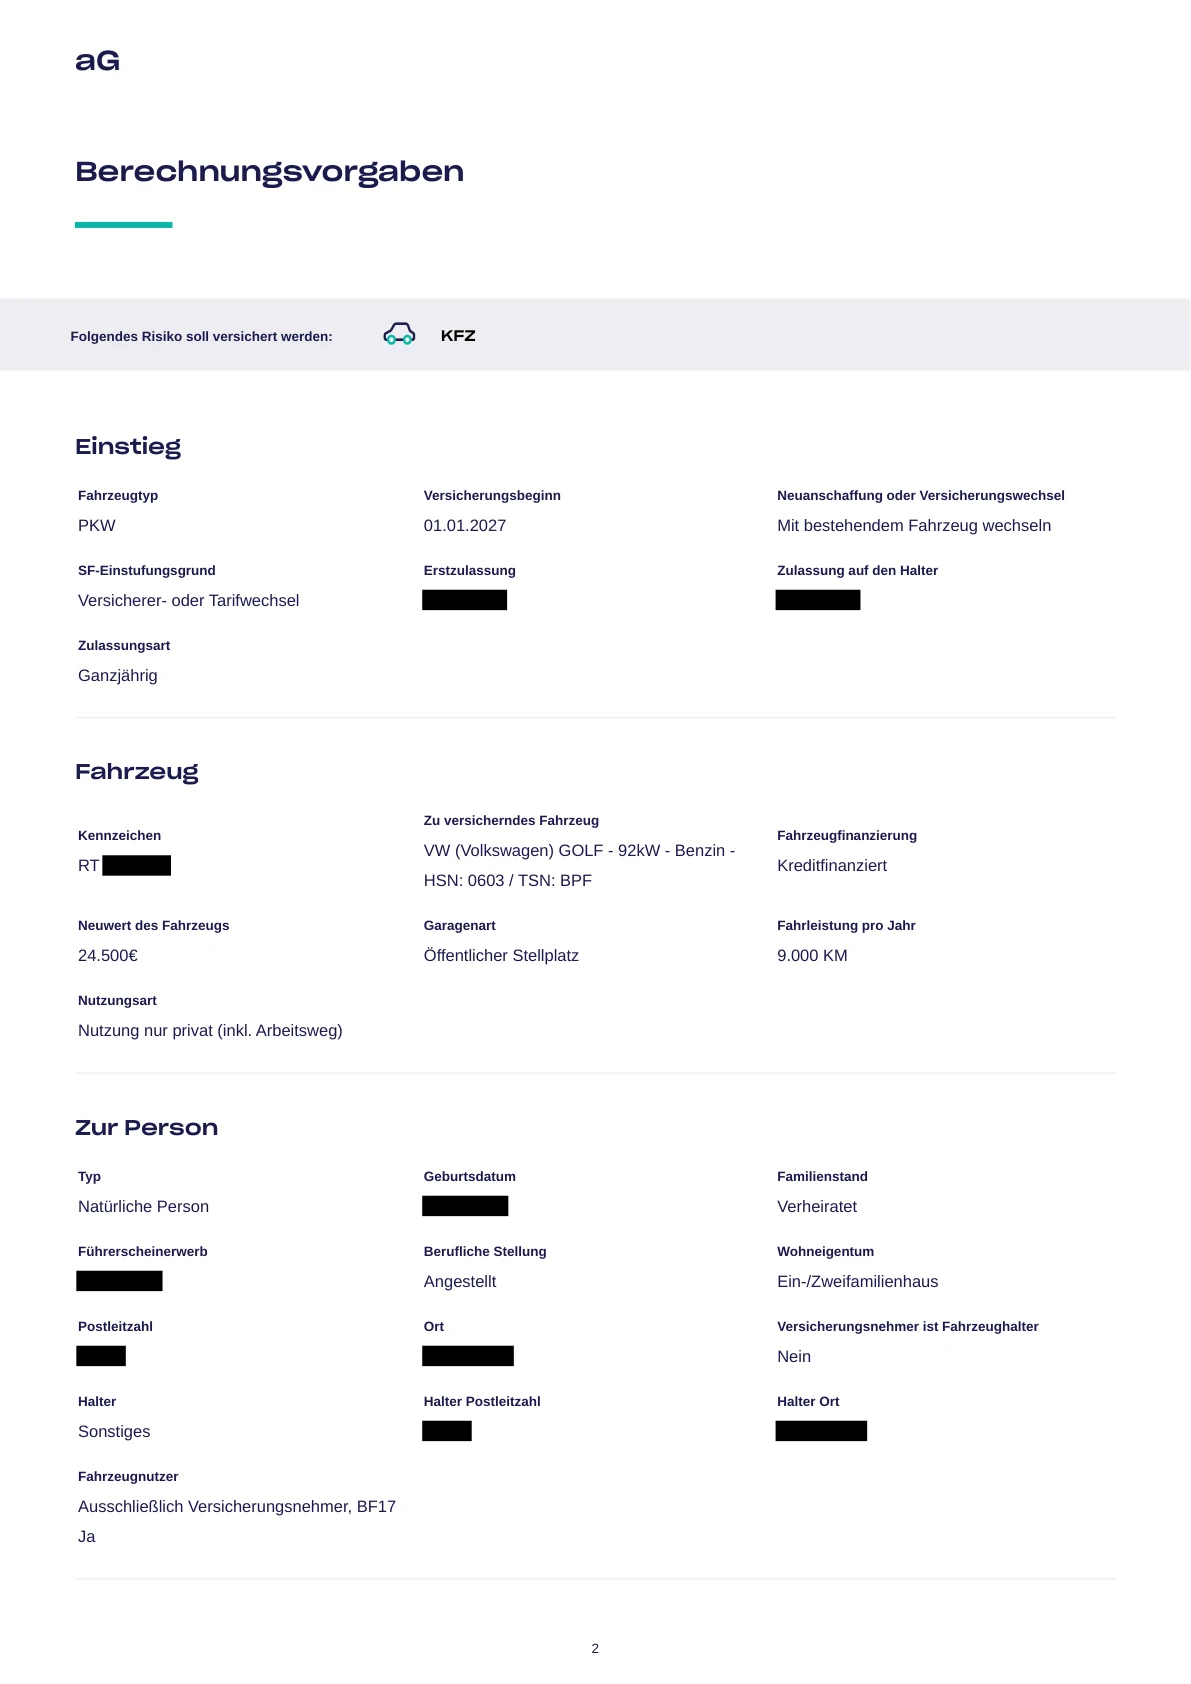Click the Zulassungsart label

(x=124, y=646)
